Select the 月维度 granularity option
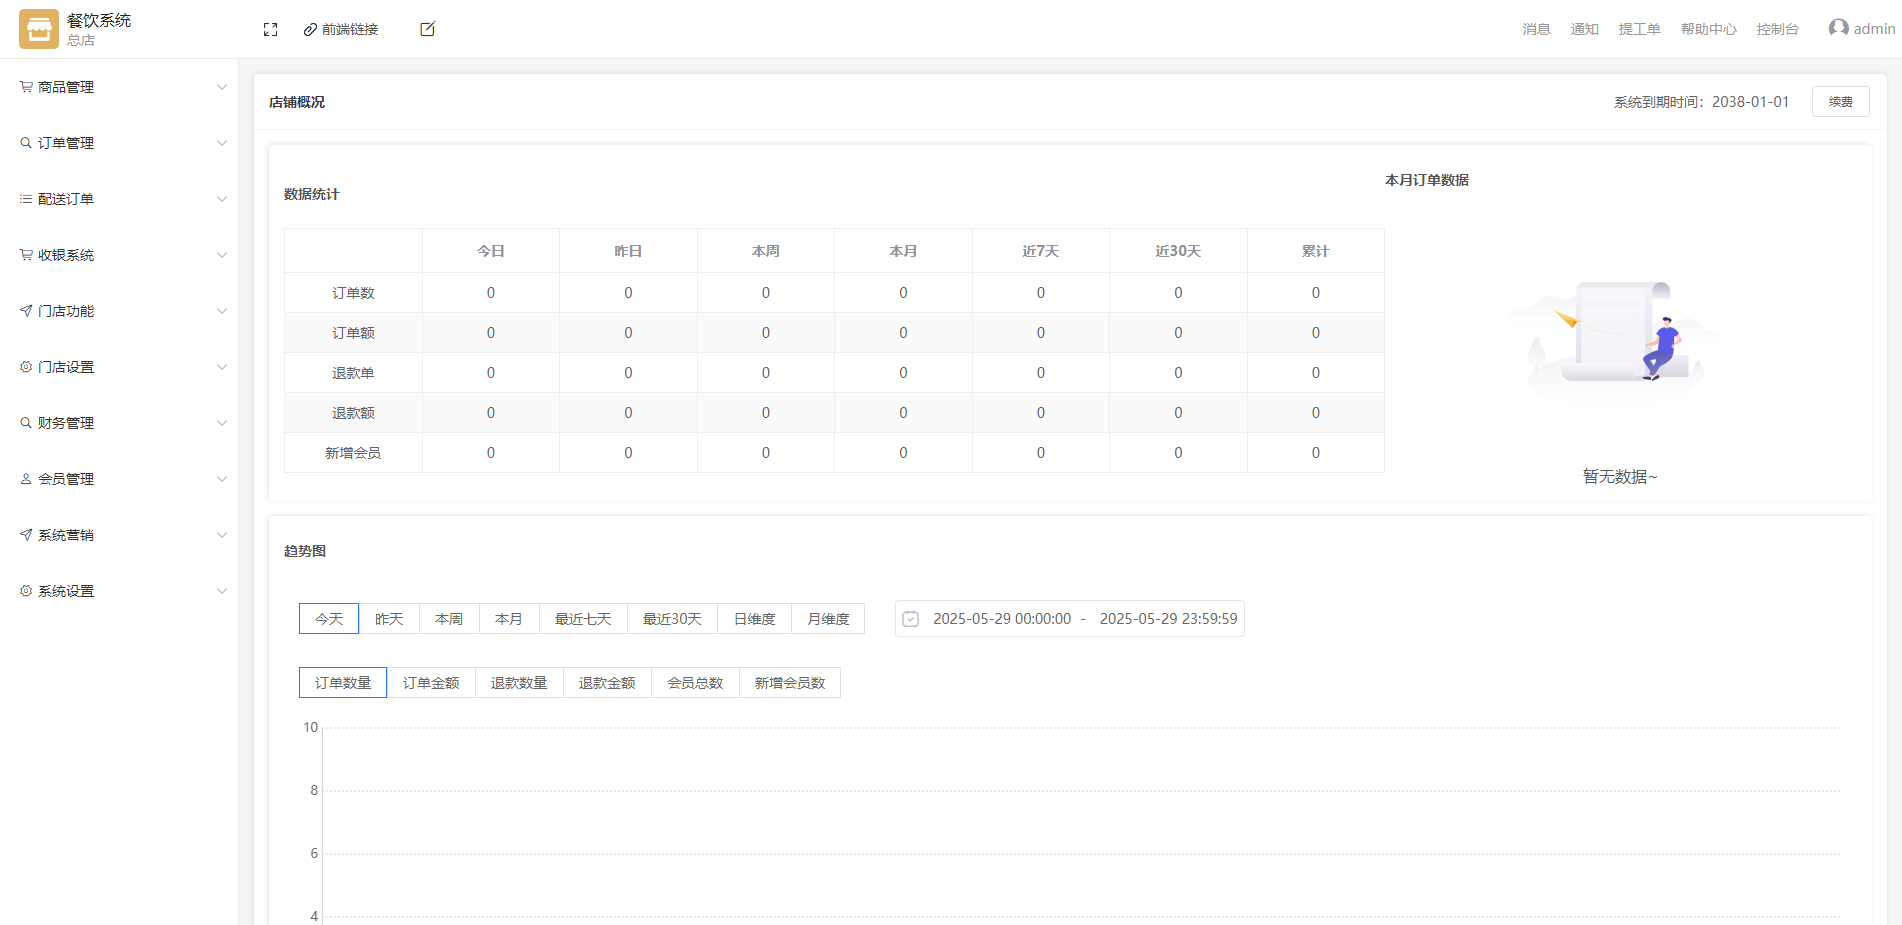The height and width of the screenshot is (925, 1902). [x=828, y=619]
